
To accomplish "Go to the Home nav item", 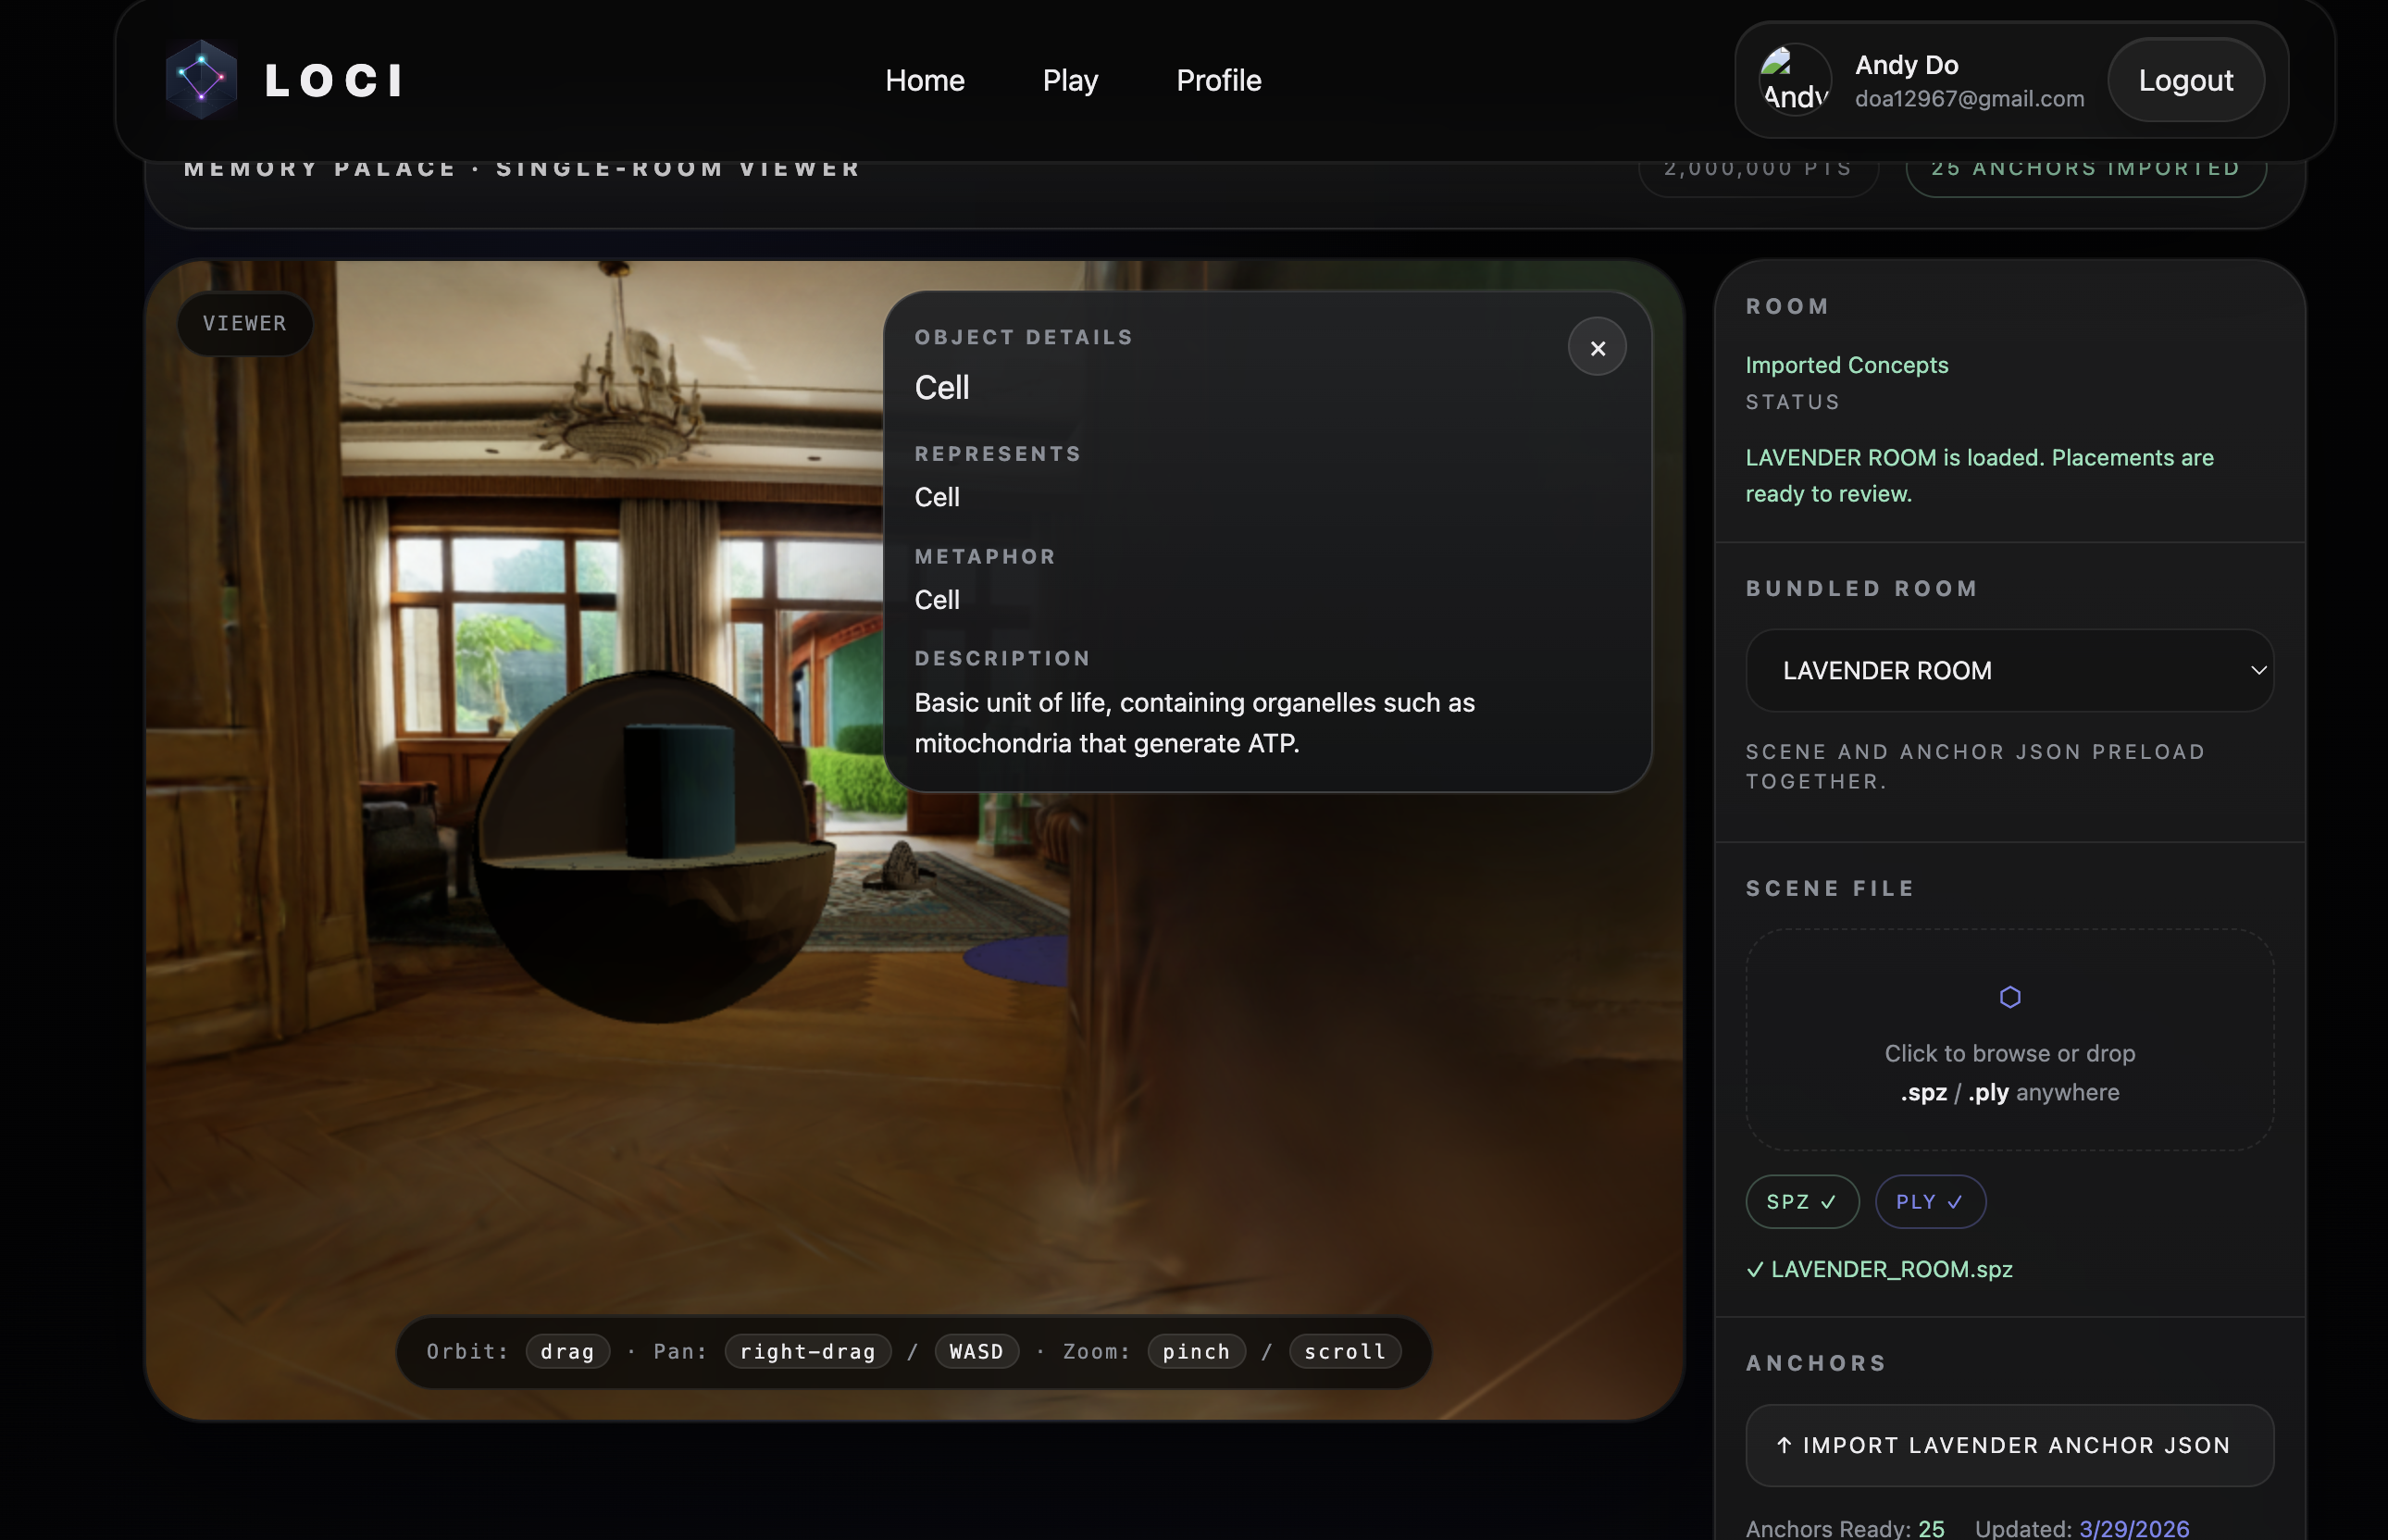I will pyautogui.click(x=924, y=80).
